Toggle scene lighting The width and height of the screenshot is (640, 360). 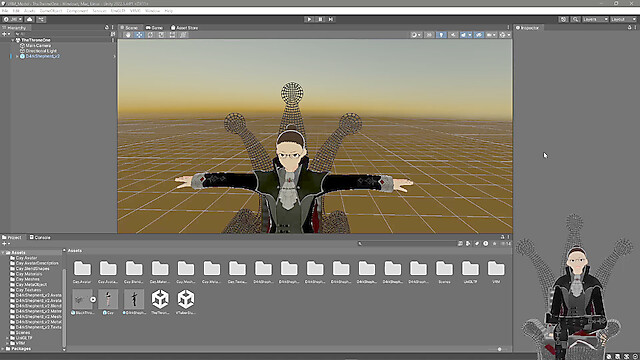pos(441,35)
